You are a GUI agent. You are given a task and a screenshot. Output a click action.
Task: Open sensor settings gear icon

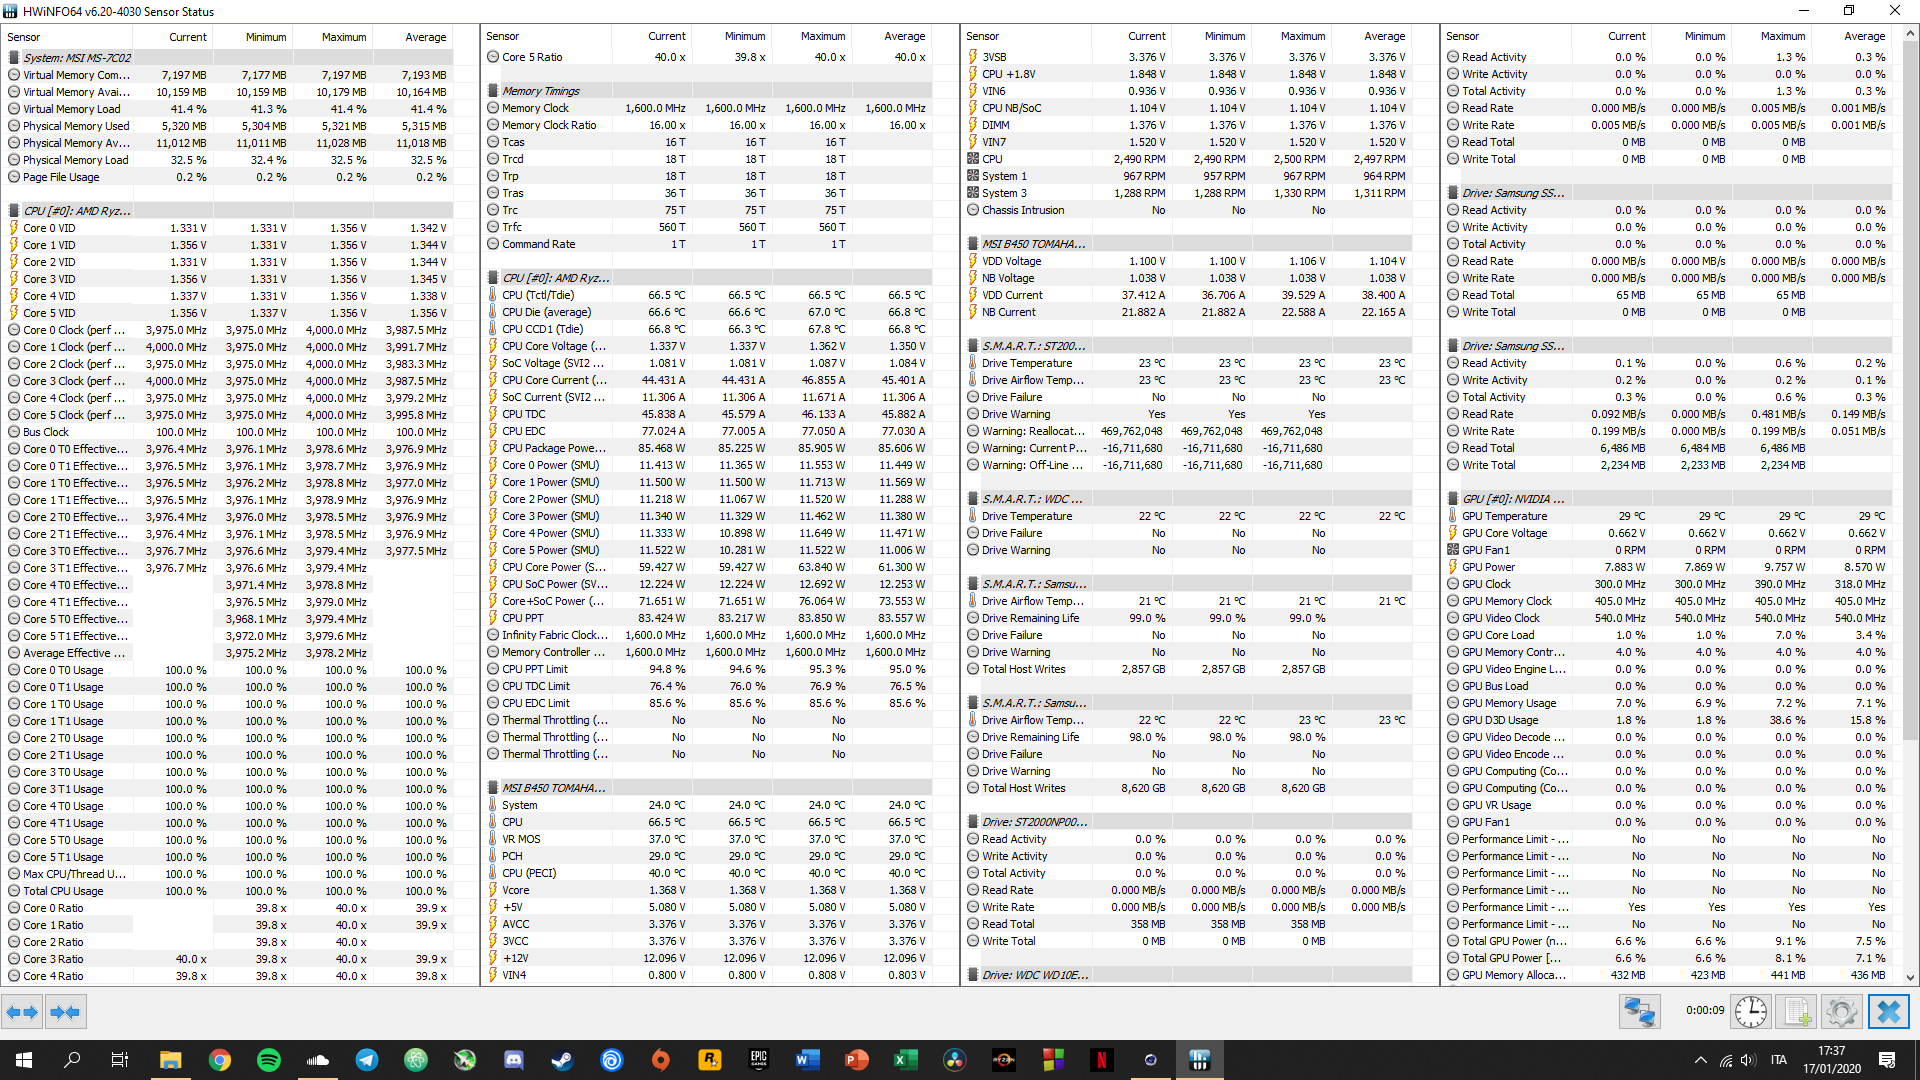[1841, 1012]
